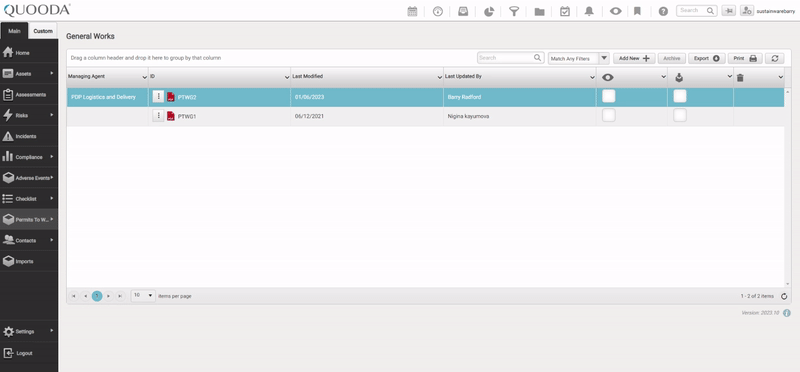Image resolution: width=800 pixels, height=372 pixels.
Task: Tick the archive checkbox for PTW02
Action: click(x=680, y=96)
